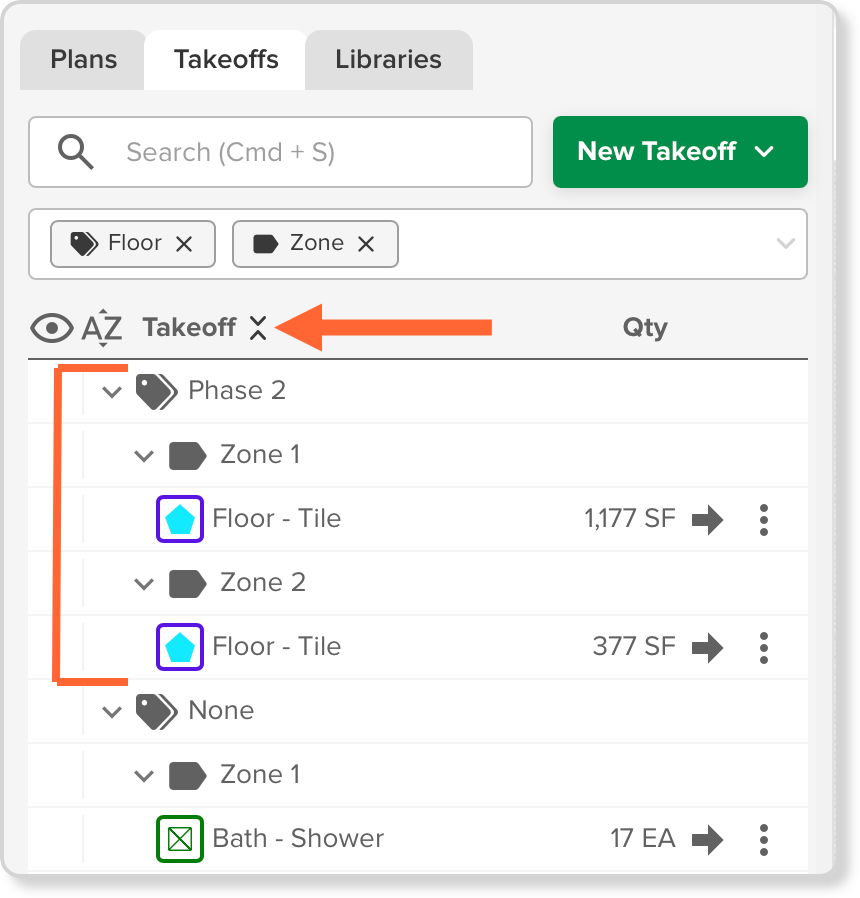This screenshot has height=898, width=860.
Task: Collapse all groups icon beside Takeoff
Action: point(258,328)
